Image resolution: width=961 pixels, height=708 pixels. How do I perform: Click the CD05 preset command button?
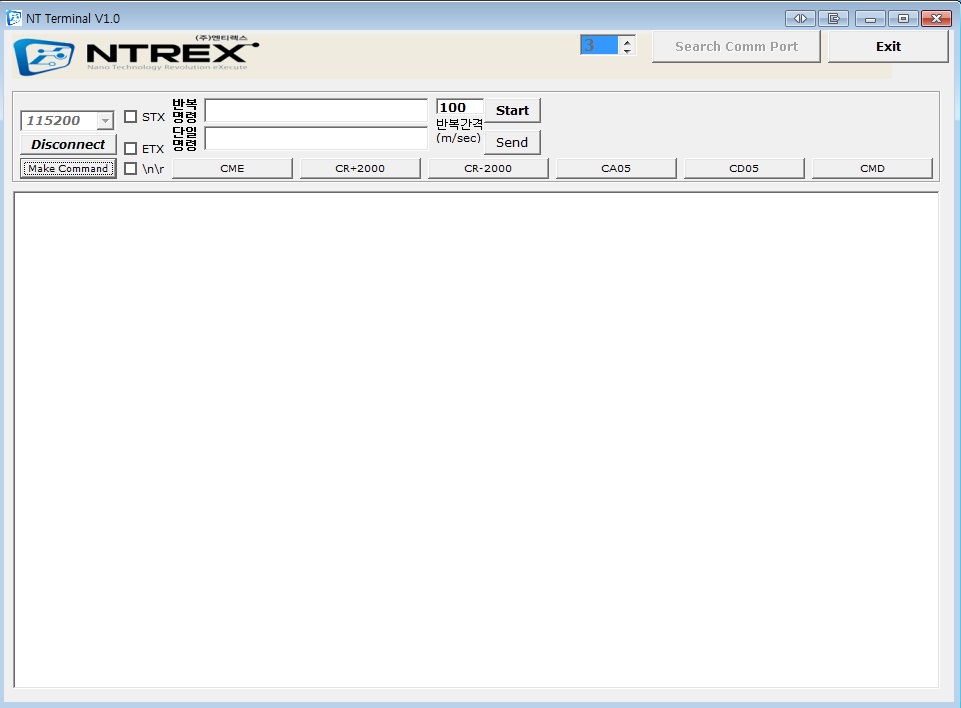tap(744, 169)
